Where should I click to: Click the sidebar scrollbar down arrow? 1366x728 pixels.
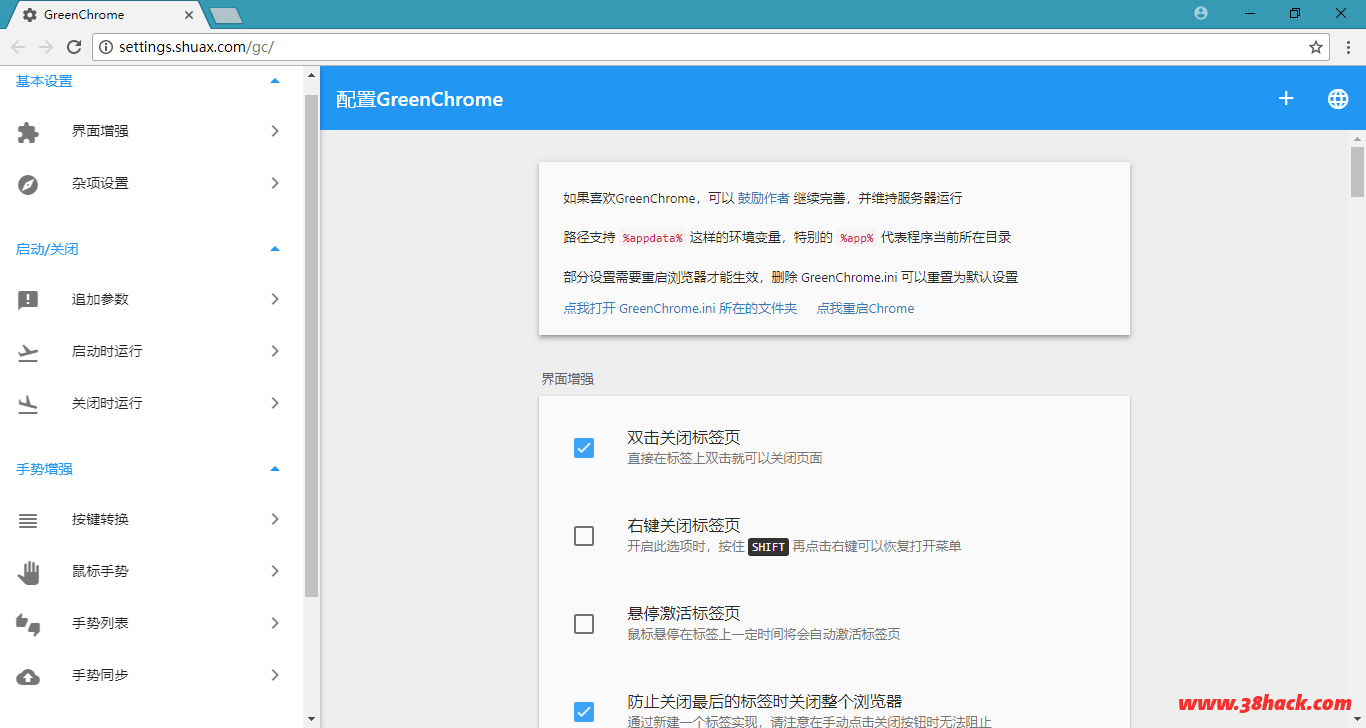(x=311, y=719)
